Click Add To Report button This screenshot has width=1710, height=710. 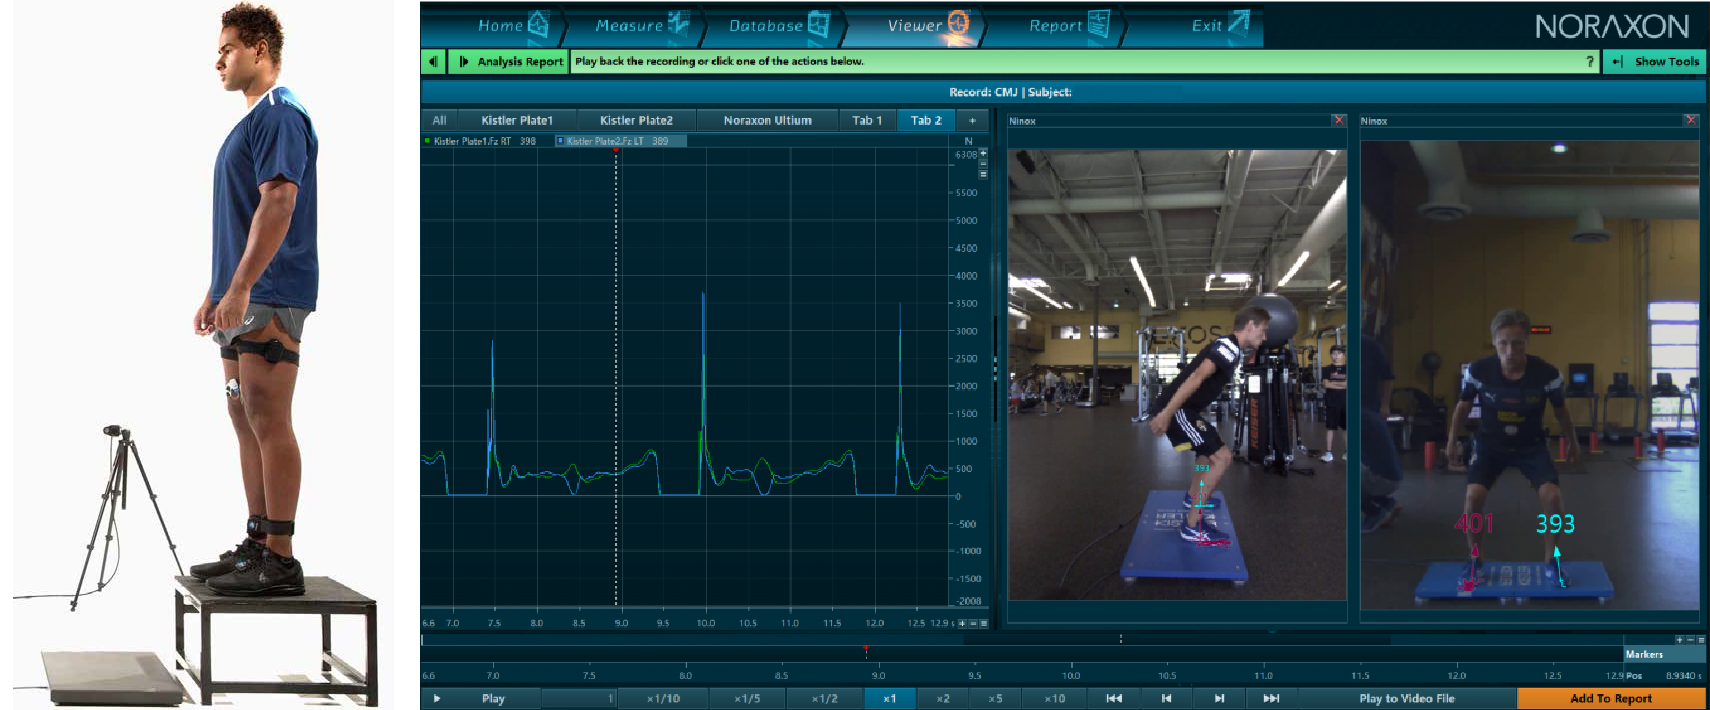1610,698
